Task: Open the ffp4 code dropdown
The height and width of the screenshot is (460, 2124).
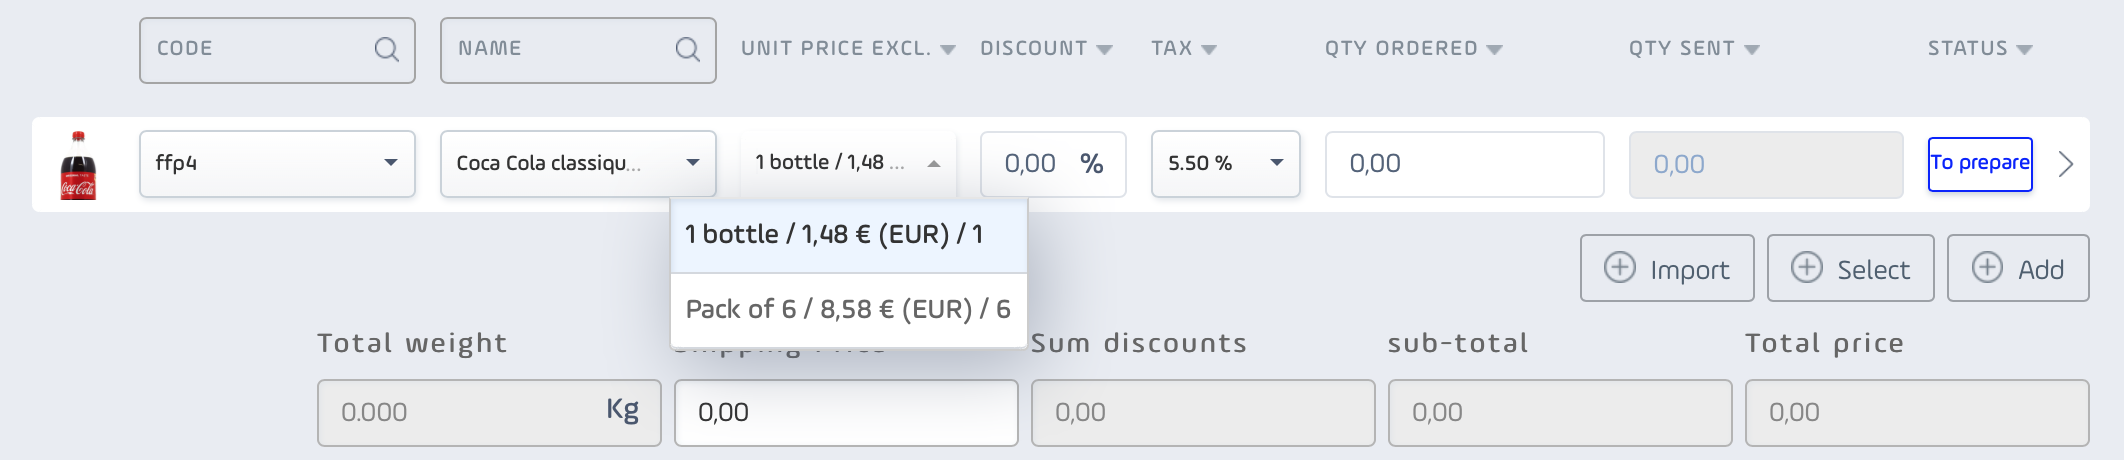Action: 277,163
